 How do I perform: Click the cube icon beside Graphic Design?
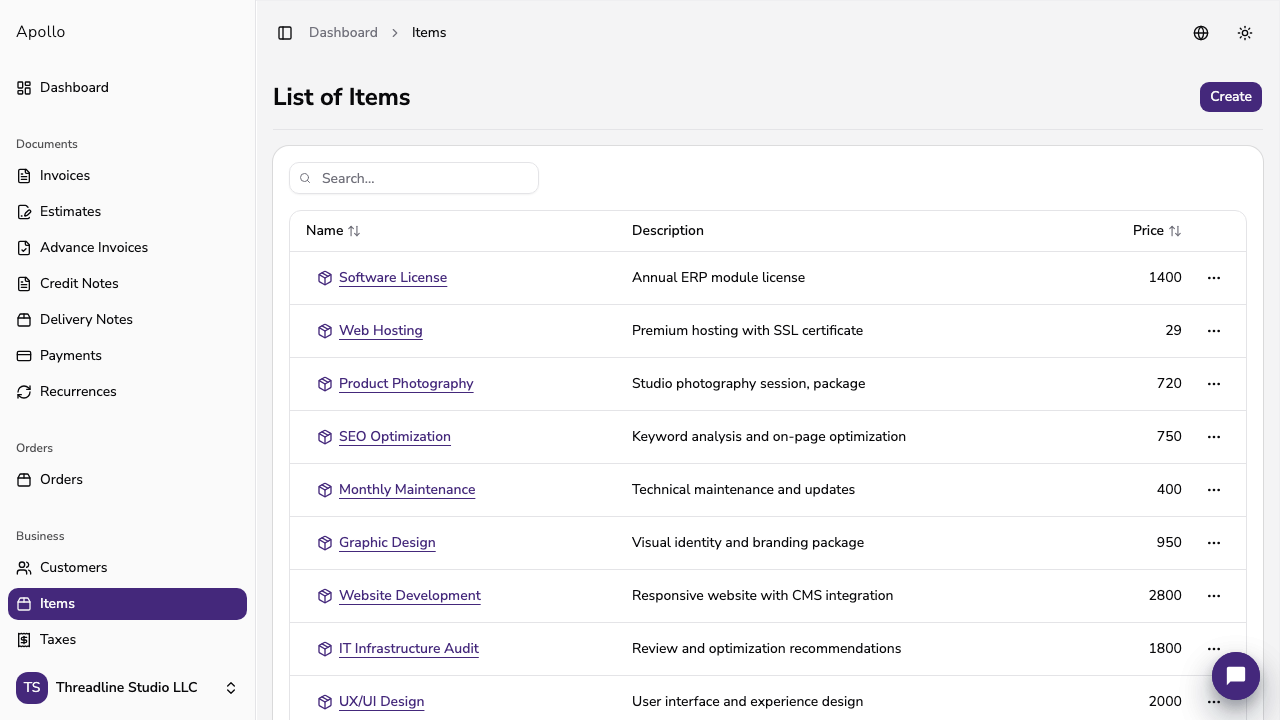click(x=325, y=543)
